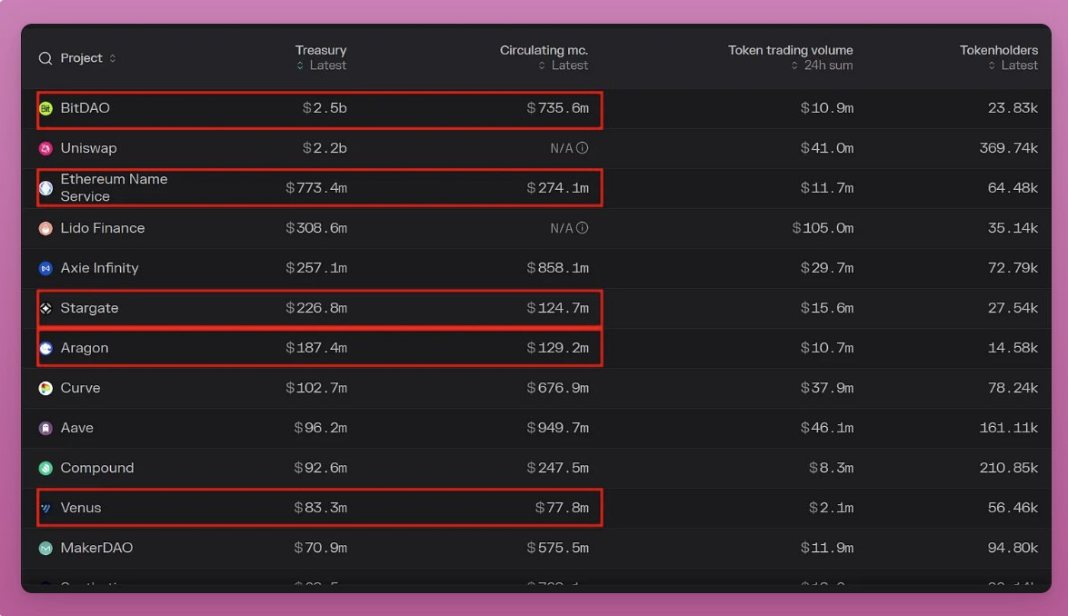Click the BitDAO project logo icon
Screen dimensions: 1068x616
coord(46,108)
